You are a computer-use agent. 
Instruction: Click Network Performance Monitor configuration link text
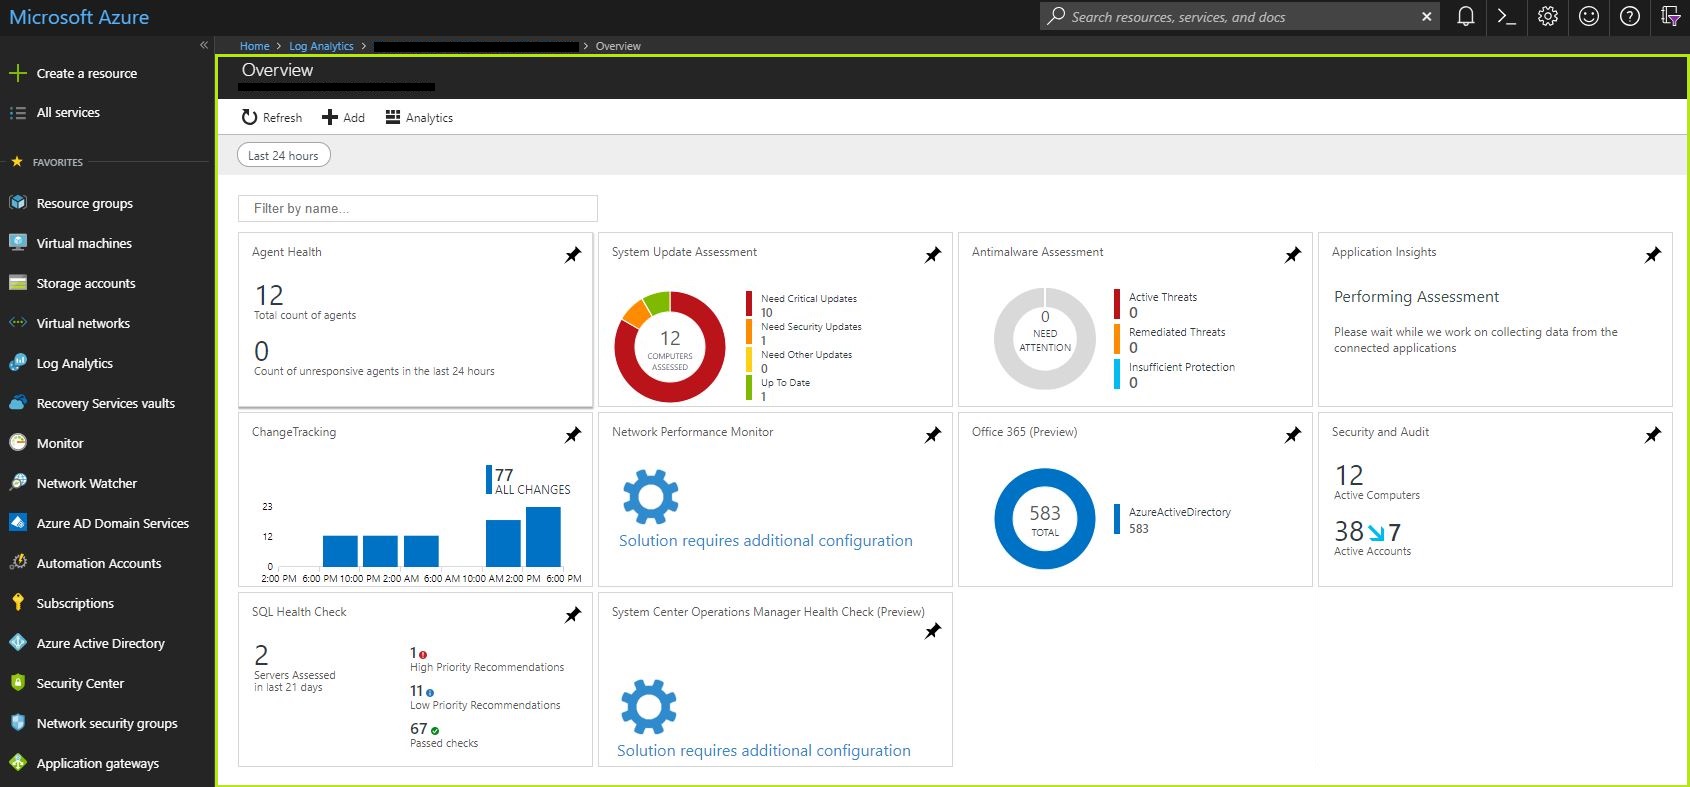coord(766,541)
